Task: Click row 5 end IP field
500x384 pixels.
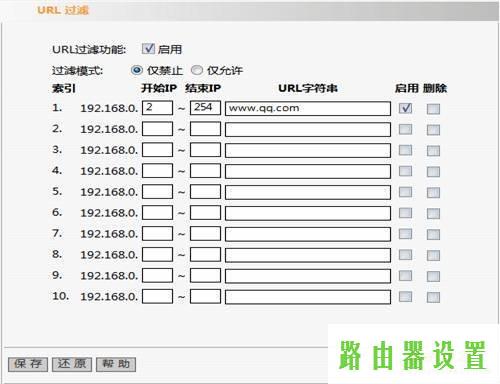Action: coord(205,192)
